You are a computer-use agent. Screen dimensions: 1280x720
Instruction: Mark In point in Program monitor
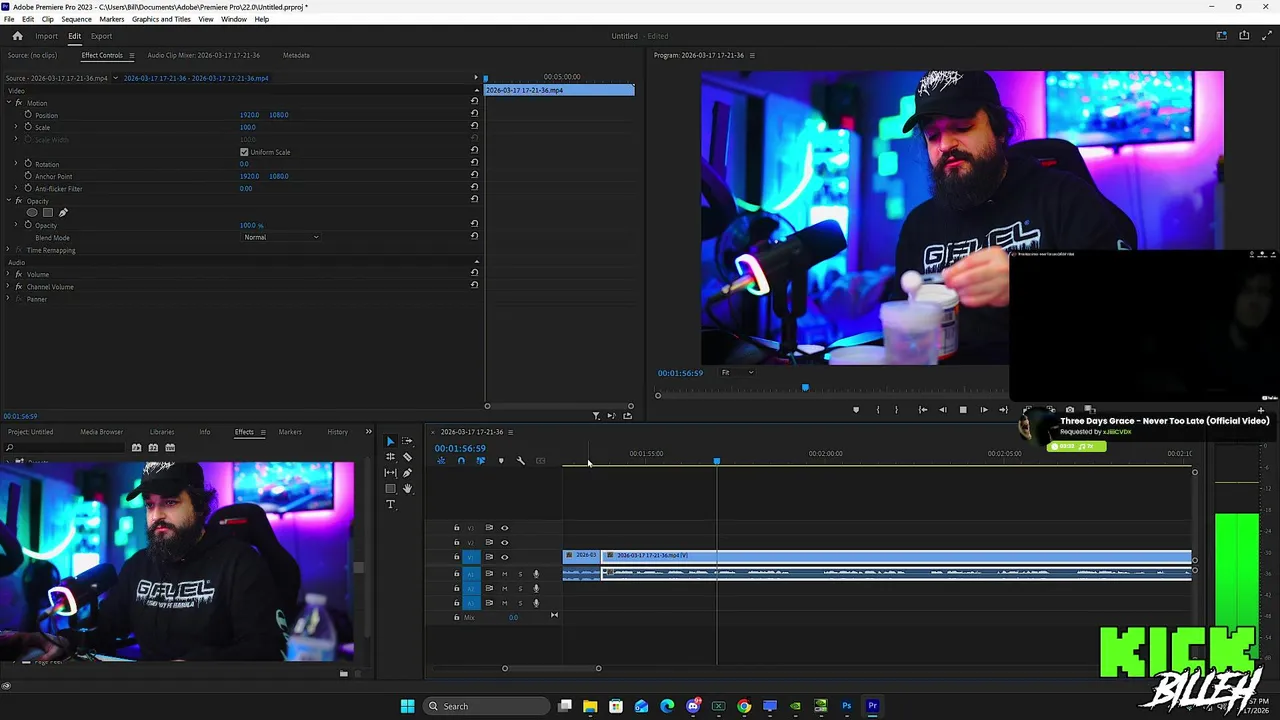[878, 410]
